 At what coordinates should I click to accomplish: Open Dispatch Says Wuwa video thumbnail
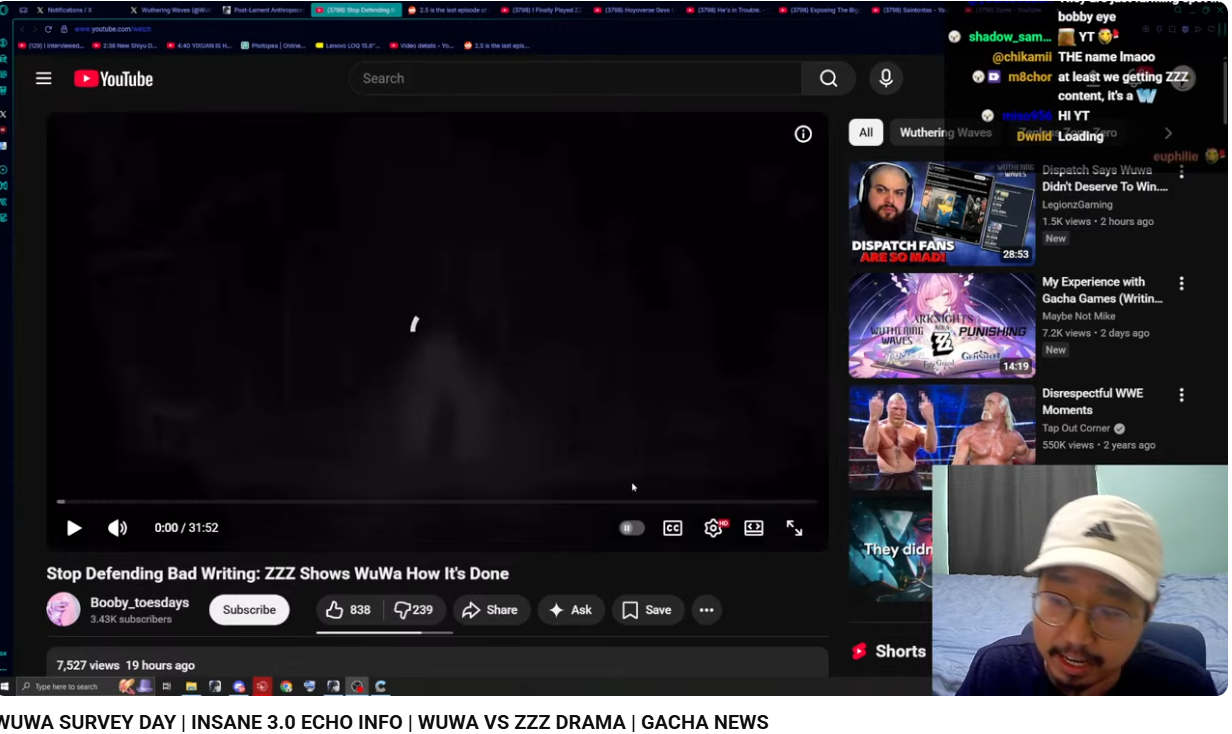point(942,213)
